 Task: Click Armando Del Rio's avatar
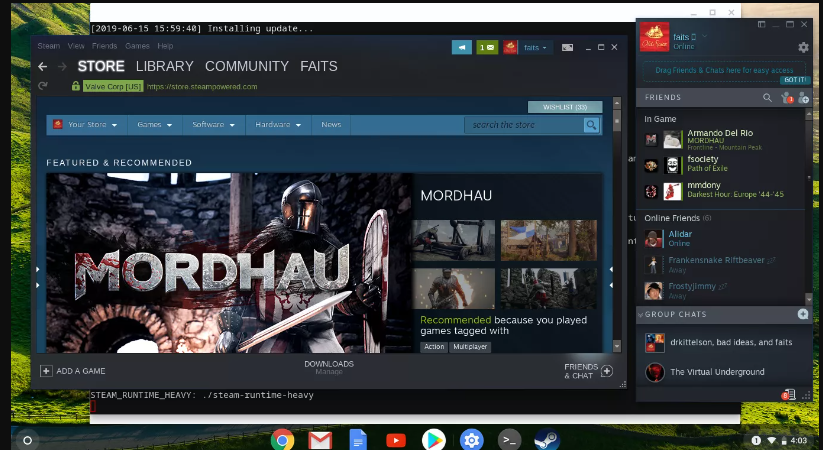click(672, 140)
